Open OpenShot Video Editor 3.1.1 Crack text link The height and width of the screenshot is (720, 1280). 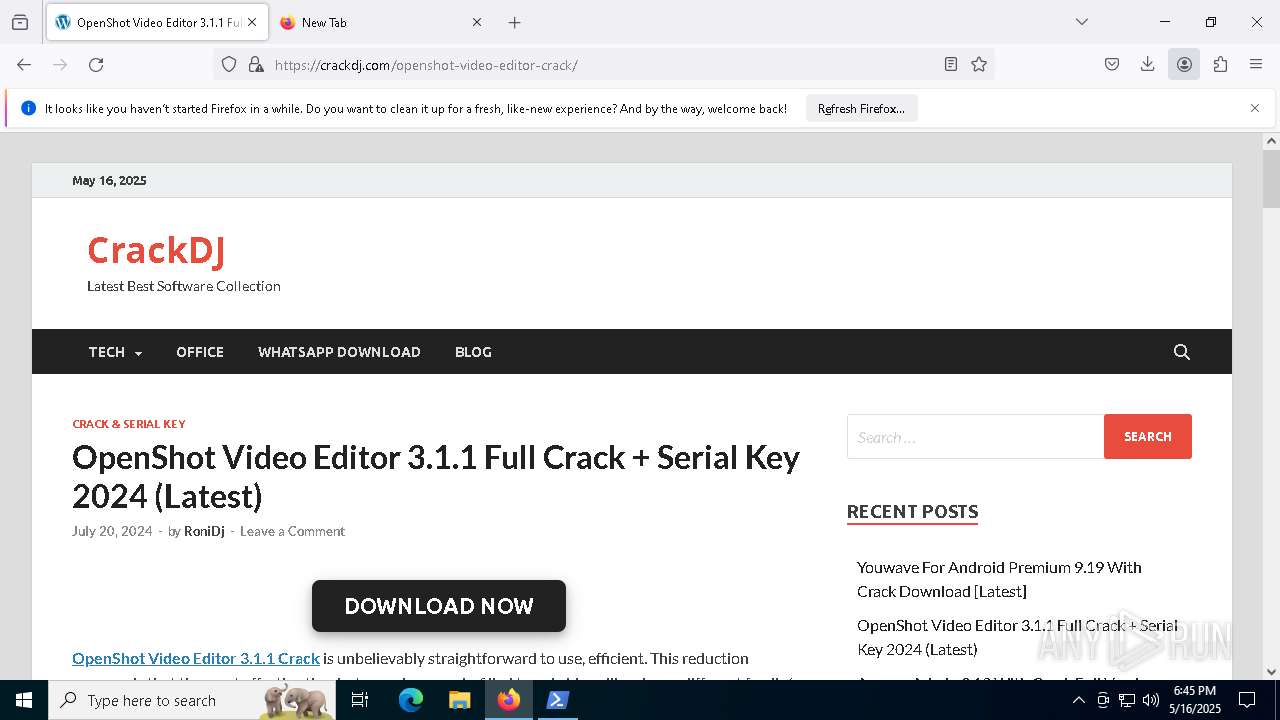(196, 658)
